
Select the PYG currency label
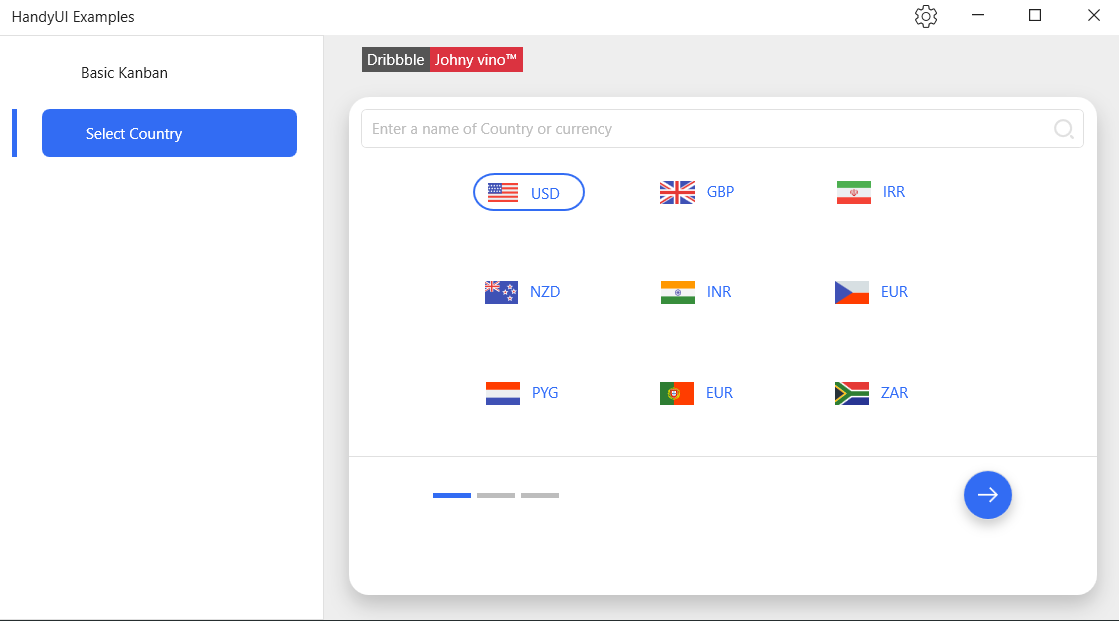click(545, 393)
